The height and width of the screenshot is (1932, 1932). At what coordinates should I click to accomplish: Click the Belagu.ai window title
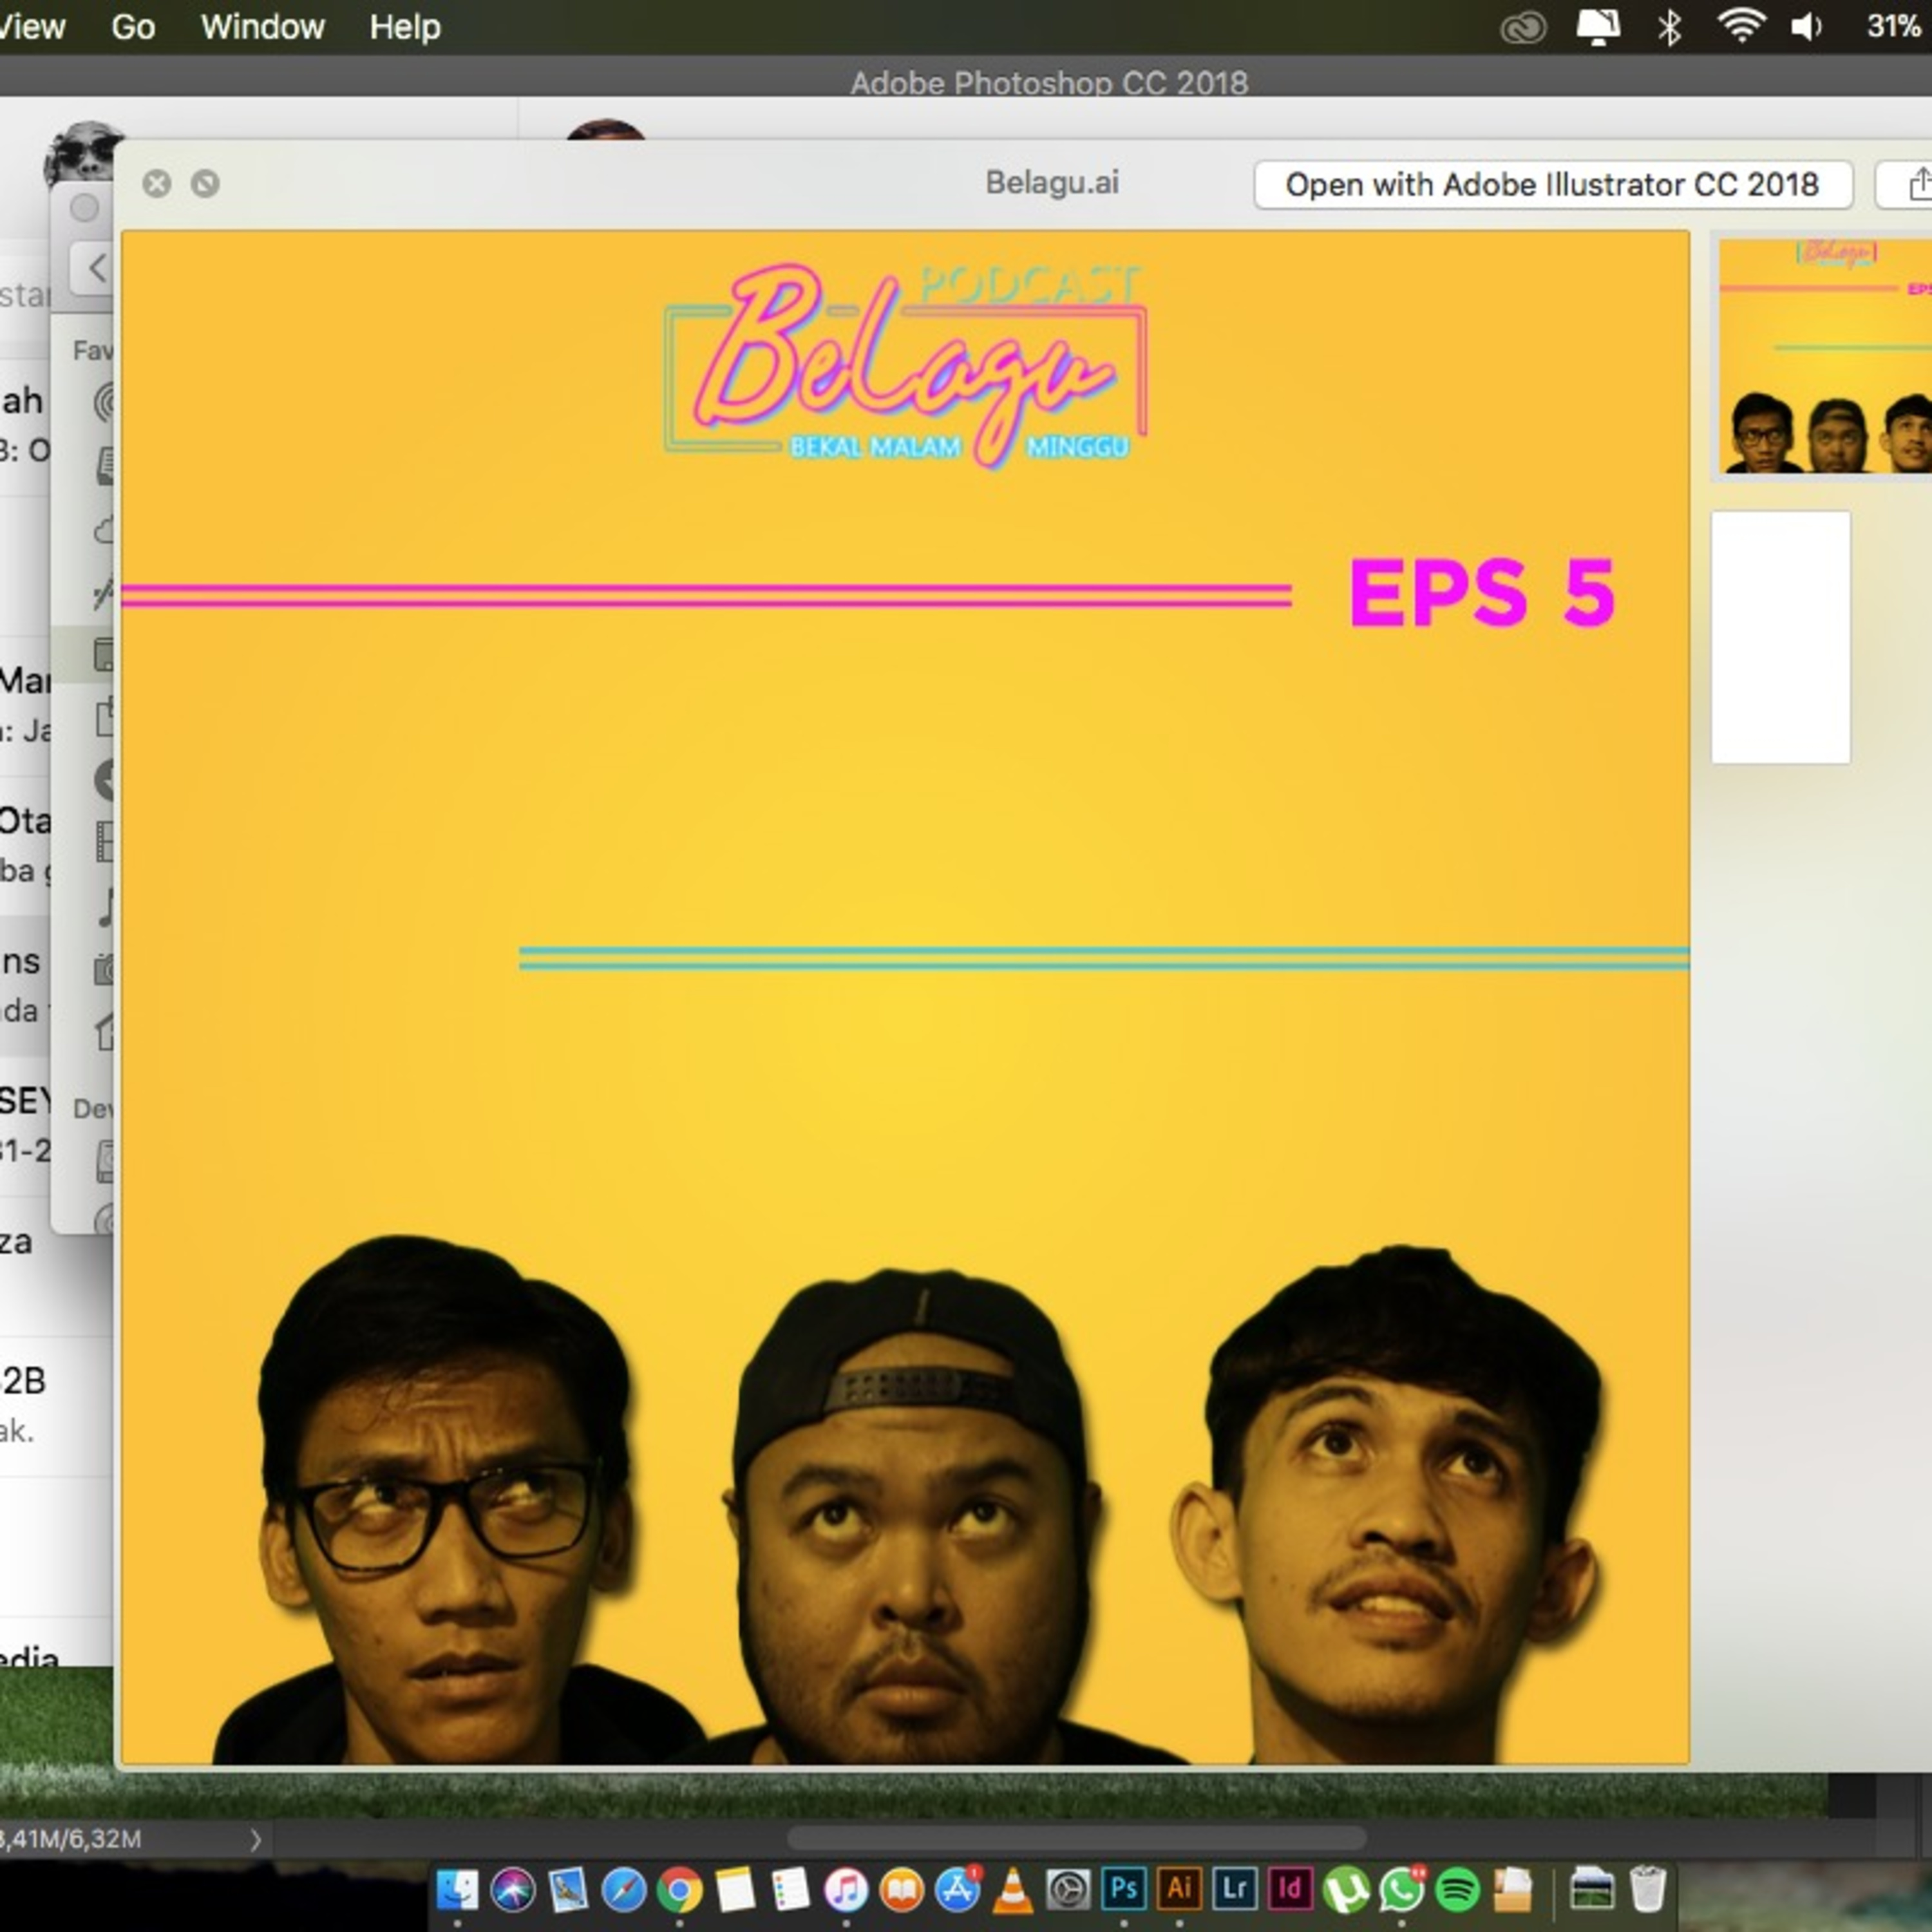[1052, 183]
